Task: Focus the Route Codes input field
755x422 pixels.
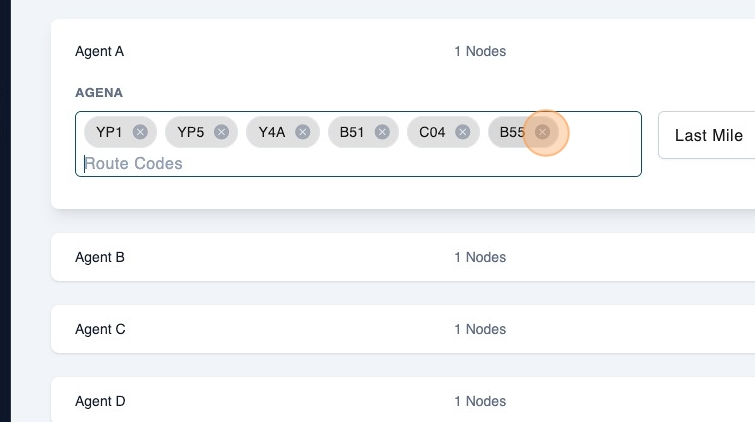Action: point(300,163)
